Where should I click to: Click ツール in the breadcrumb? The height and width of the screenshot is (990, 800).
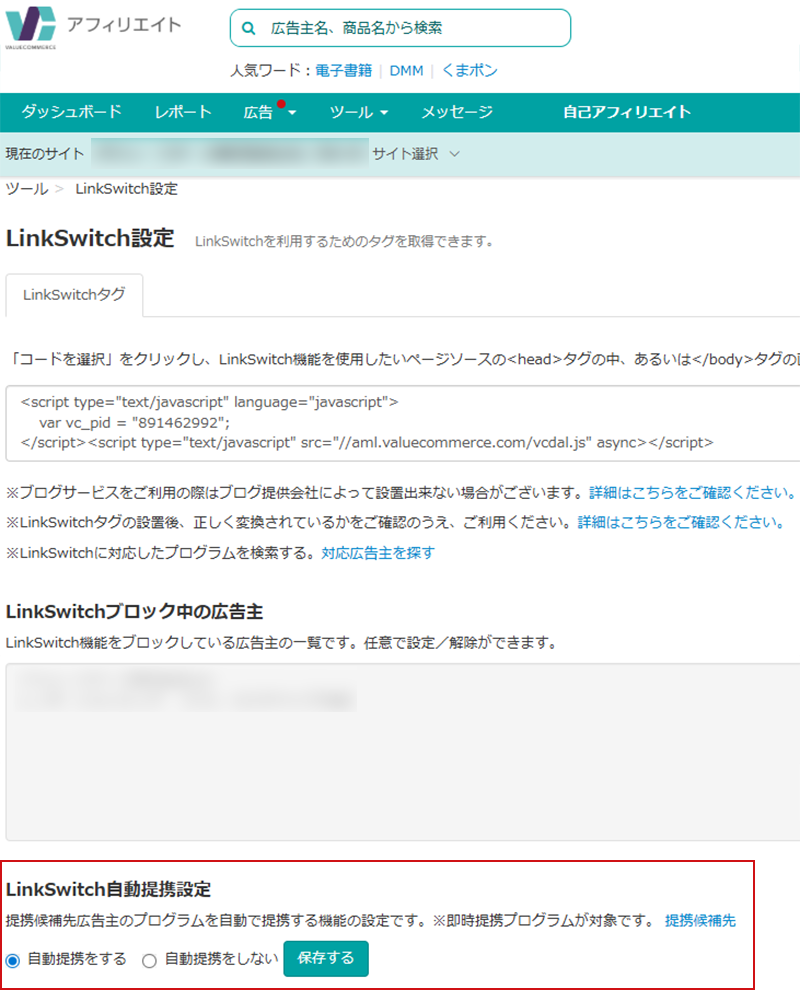click(26, 189)
